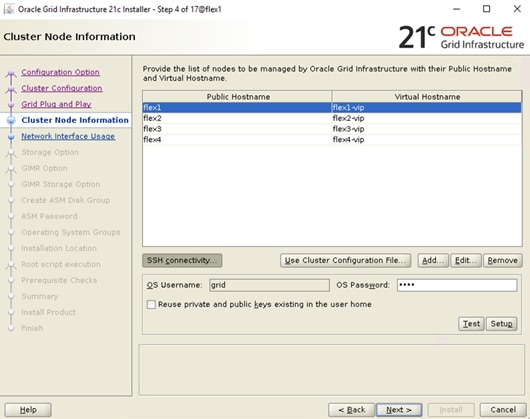Viewport: 530px width, 419px height.
Task: Click the GIMR Storage Option step
Action: pos(61,184)
